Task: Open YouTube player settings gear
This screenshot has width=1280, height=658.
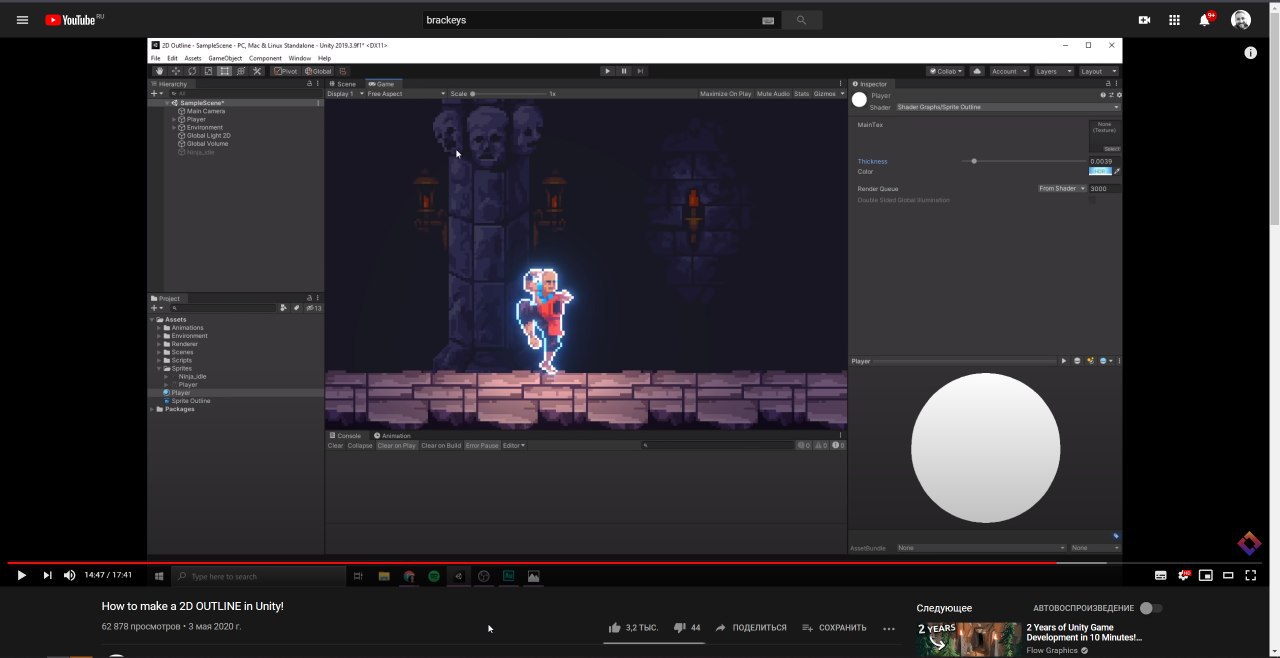Action: click(x=1184, y=575)
